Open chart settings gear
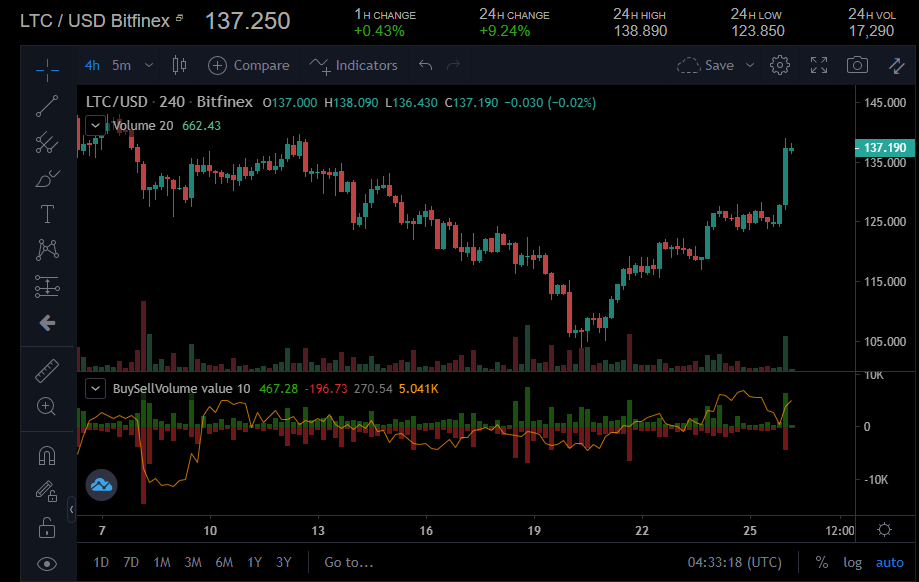Screen dimensions: 919x582 pos(780,65)
